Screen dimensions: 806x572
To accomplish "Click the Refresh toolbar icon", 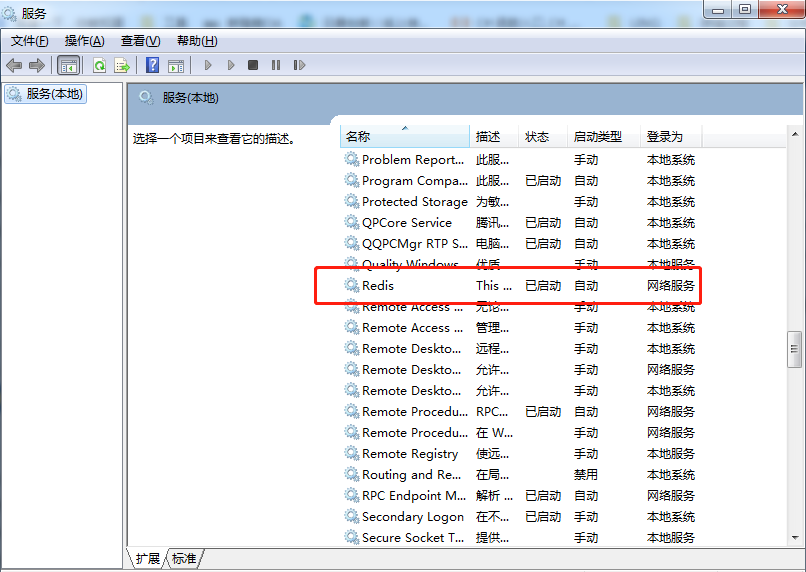I will click(99, 65).
